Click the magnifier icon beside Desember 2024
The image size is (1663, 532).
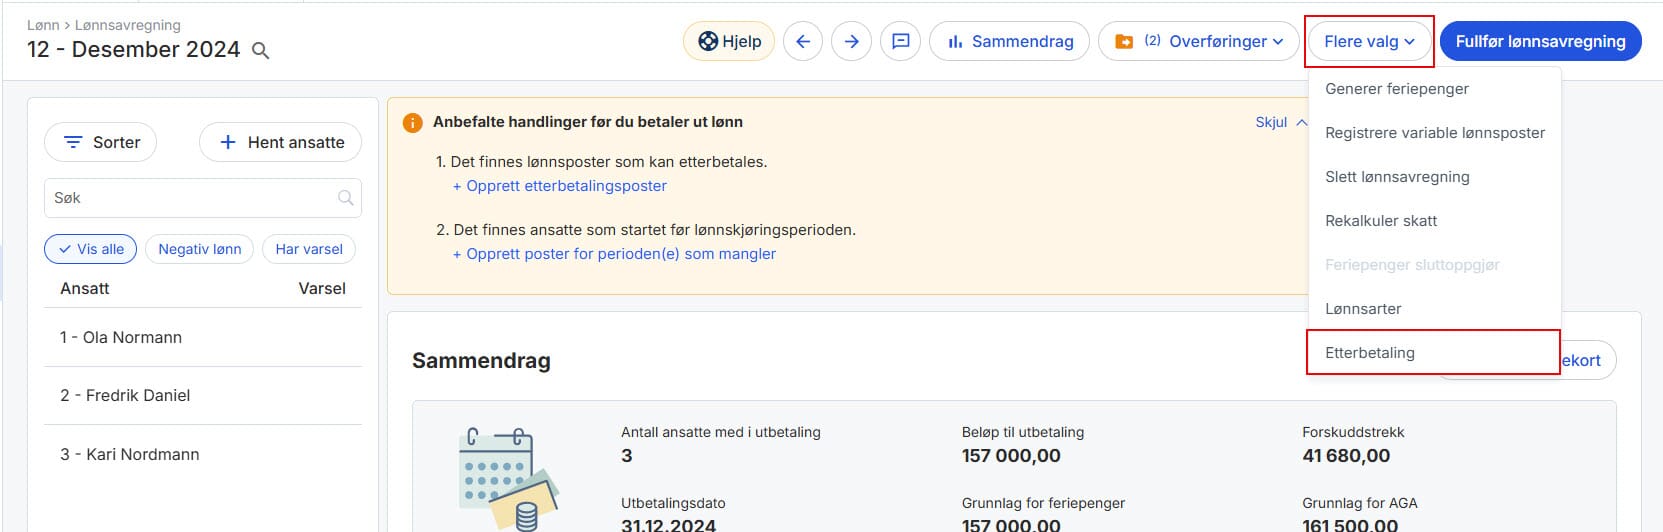(260, 51)
